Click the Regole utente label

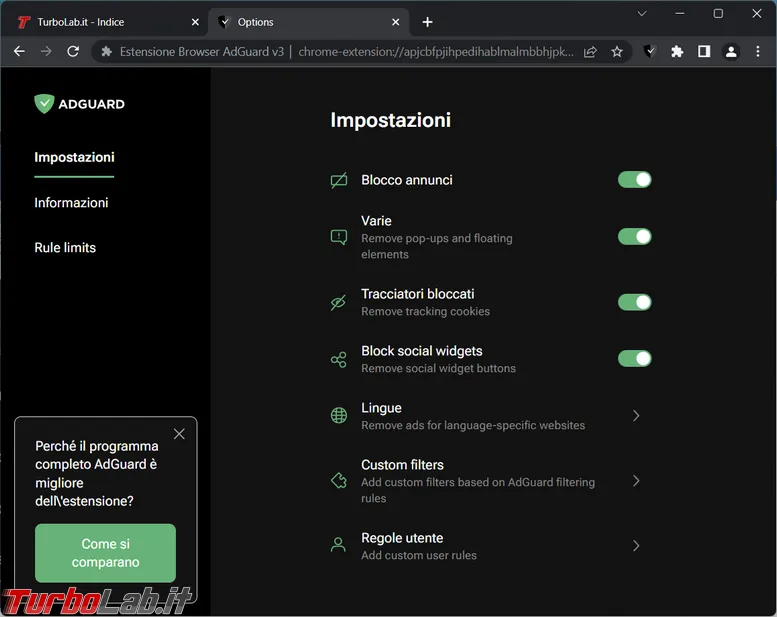pyautogui.click(x=402, y=538)
